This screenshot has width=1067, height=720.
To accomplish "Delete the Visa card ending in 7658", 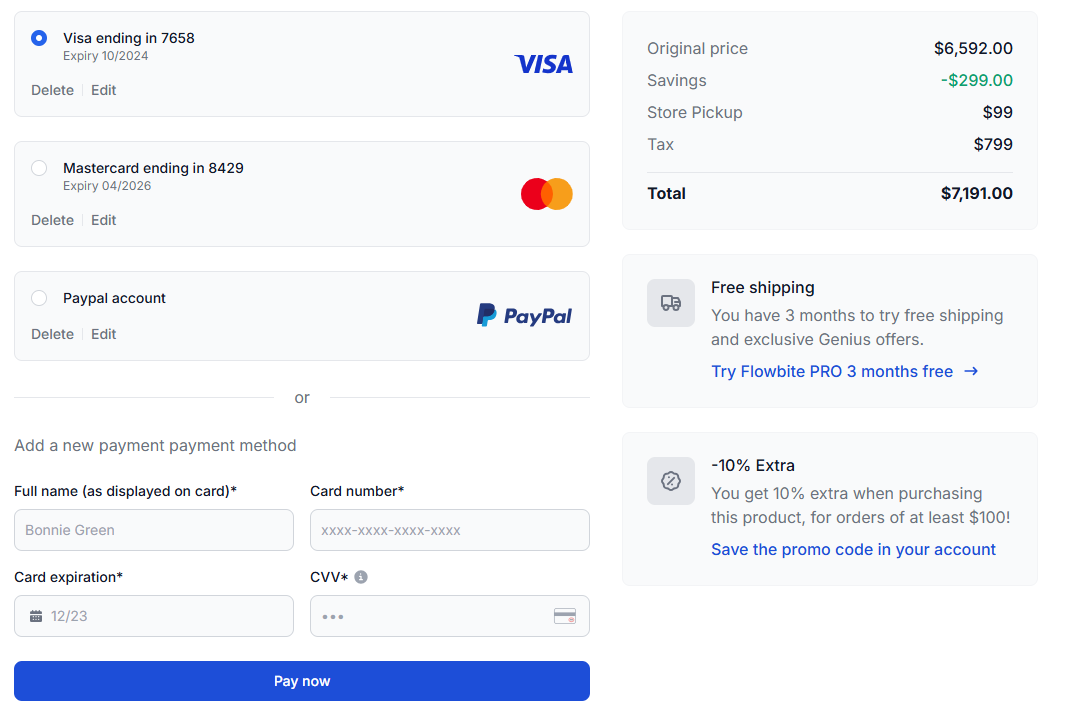I will coord(52,90).
